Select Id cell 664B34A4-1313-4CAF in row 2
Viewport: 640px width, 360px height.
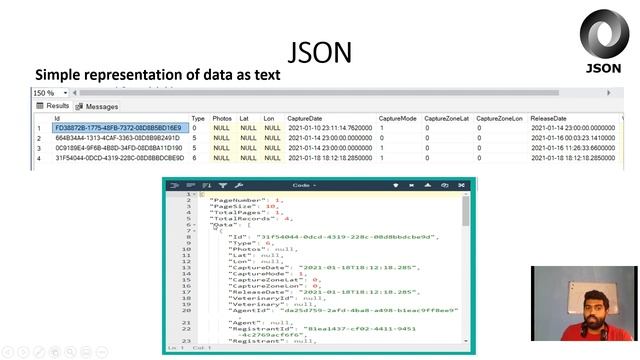click(x=117, y=138)
